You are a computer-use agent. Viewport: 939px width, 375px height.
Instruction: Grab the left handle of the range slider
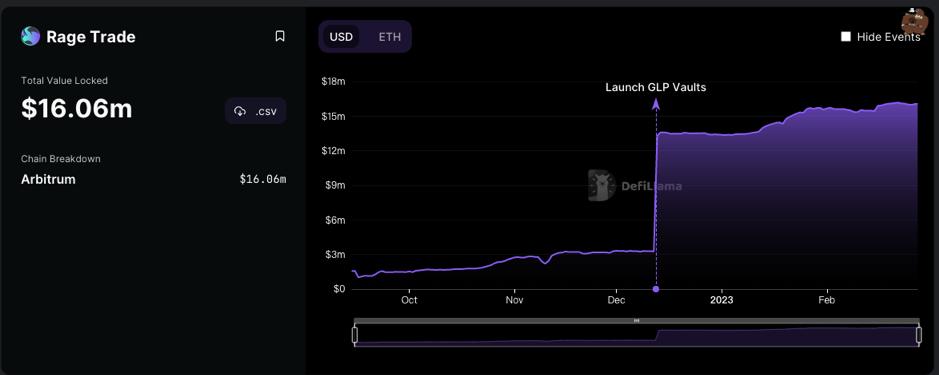[x=355, y=335]
